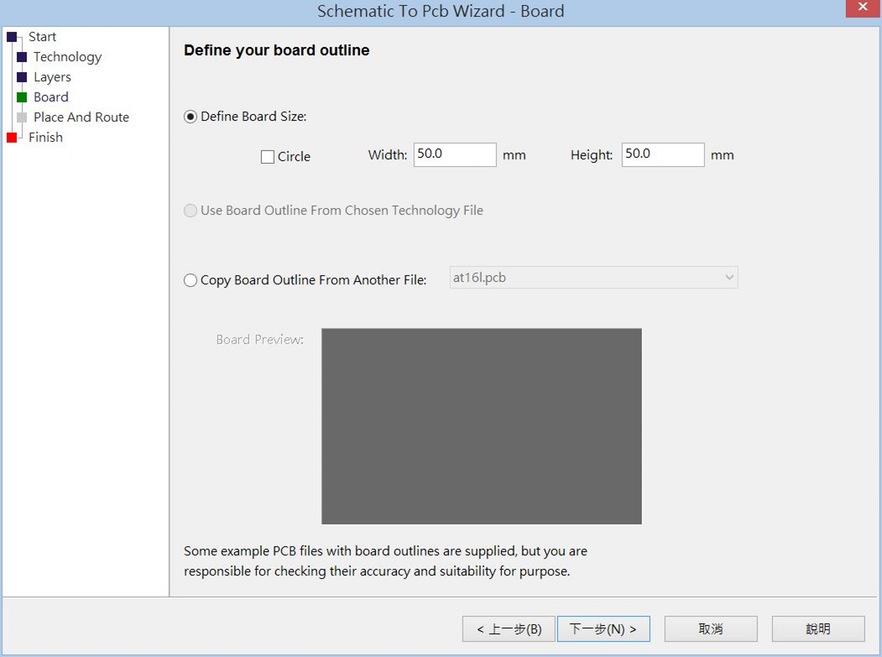Click the Technology step square icon
The image size is (882, 657).
[22, 57]
